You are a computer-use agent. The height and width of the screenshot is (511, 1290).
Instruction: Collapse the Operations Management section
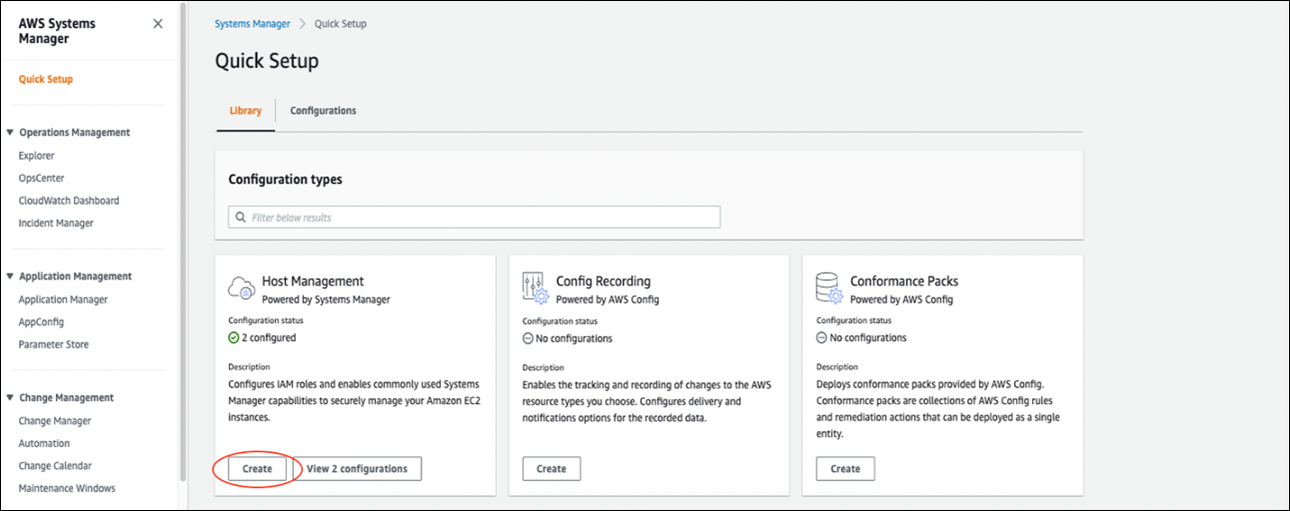pos(10,132)
